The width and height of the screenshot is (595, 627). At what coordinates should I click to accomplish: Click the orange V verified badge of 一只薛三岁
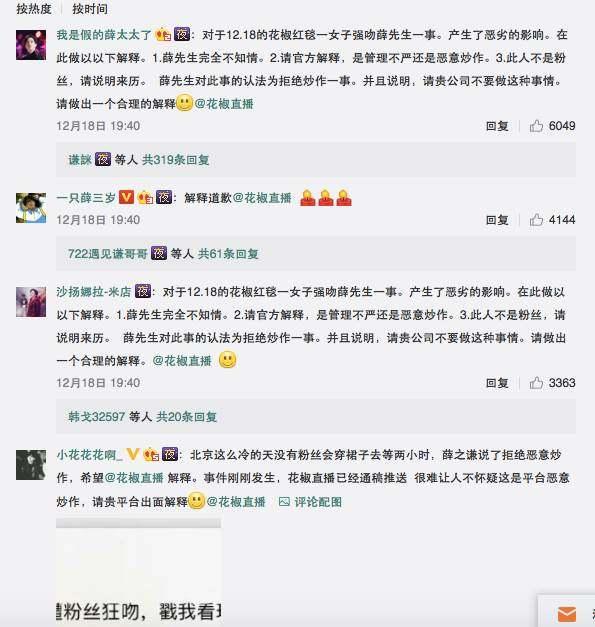(126, 197)
